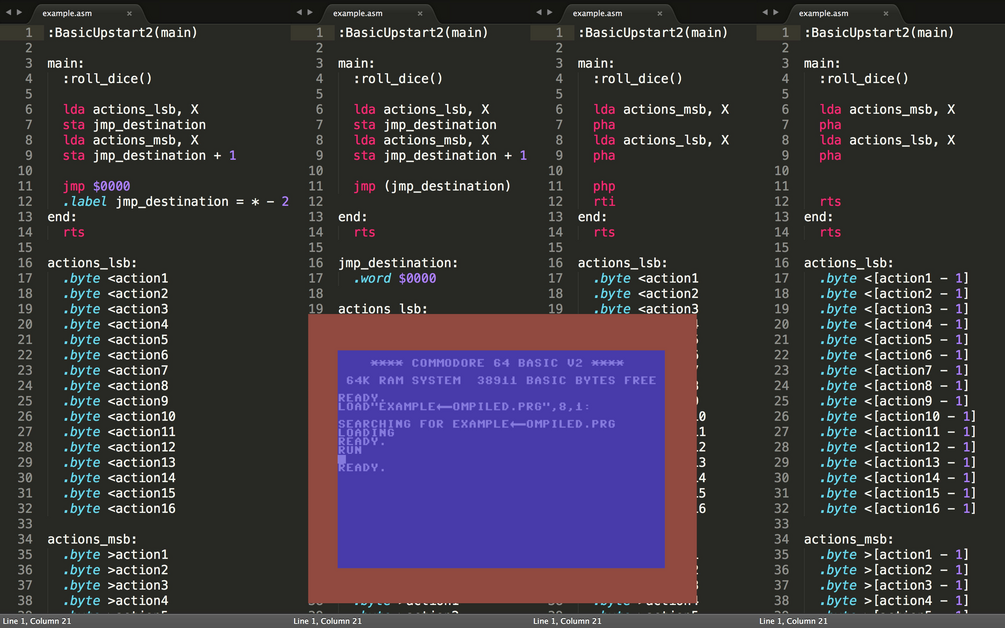Click previous-tab arrow in the second pane
Image resolution: width=1005 pixels, height=628 pixels.
(x=299, y=12)
